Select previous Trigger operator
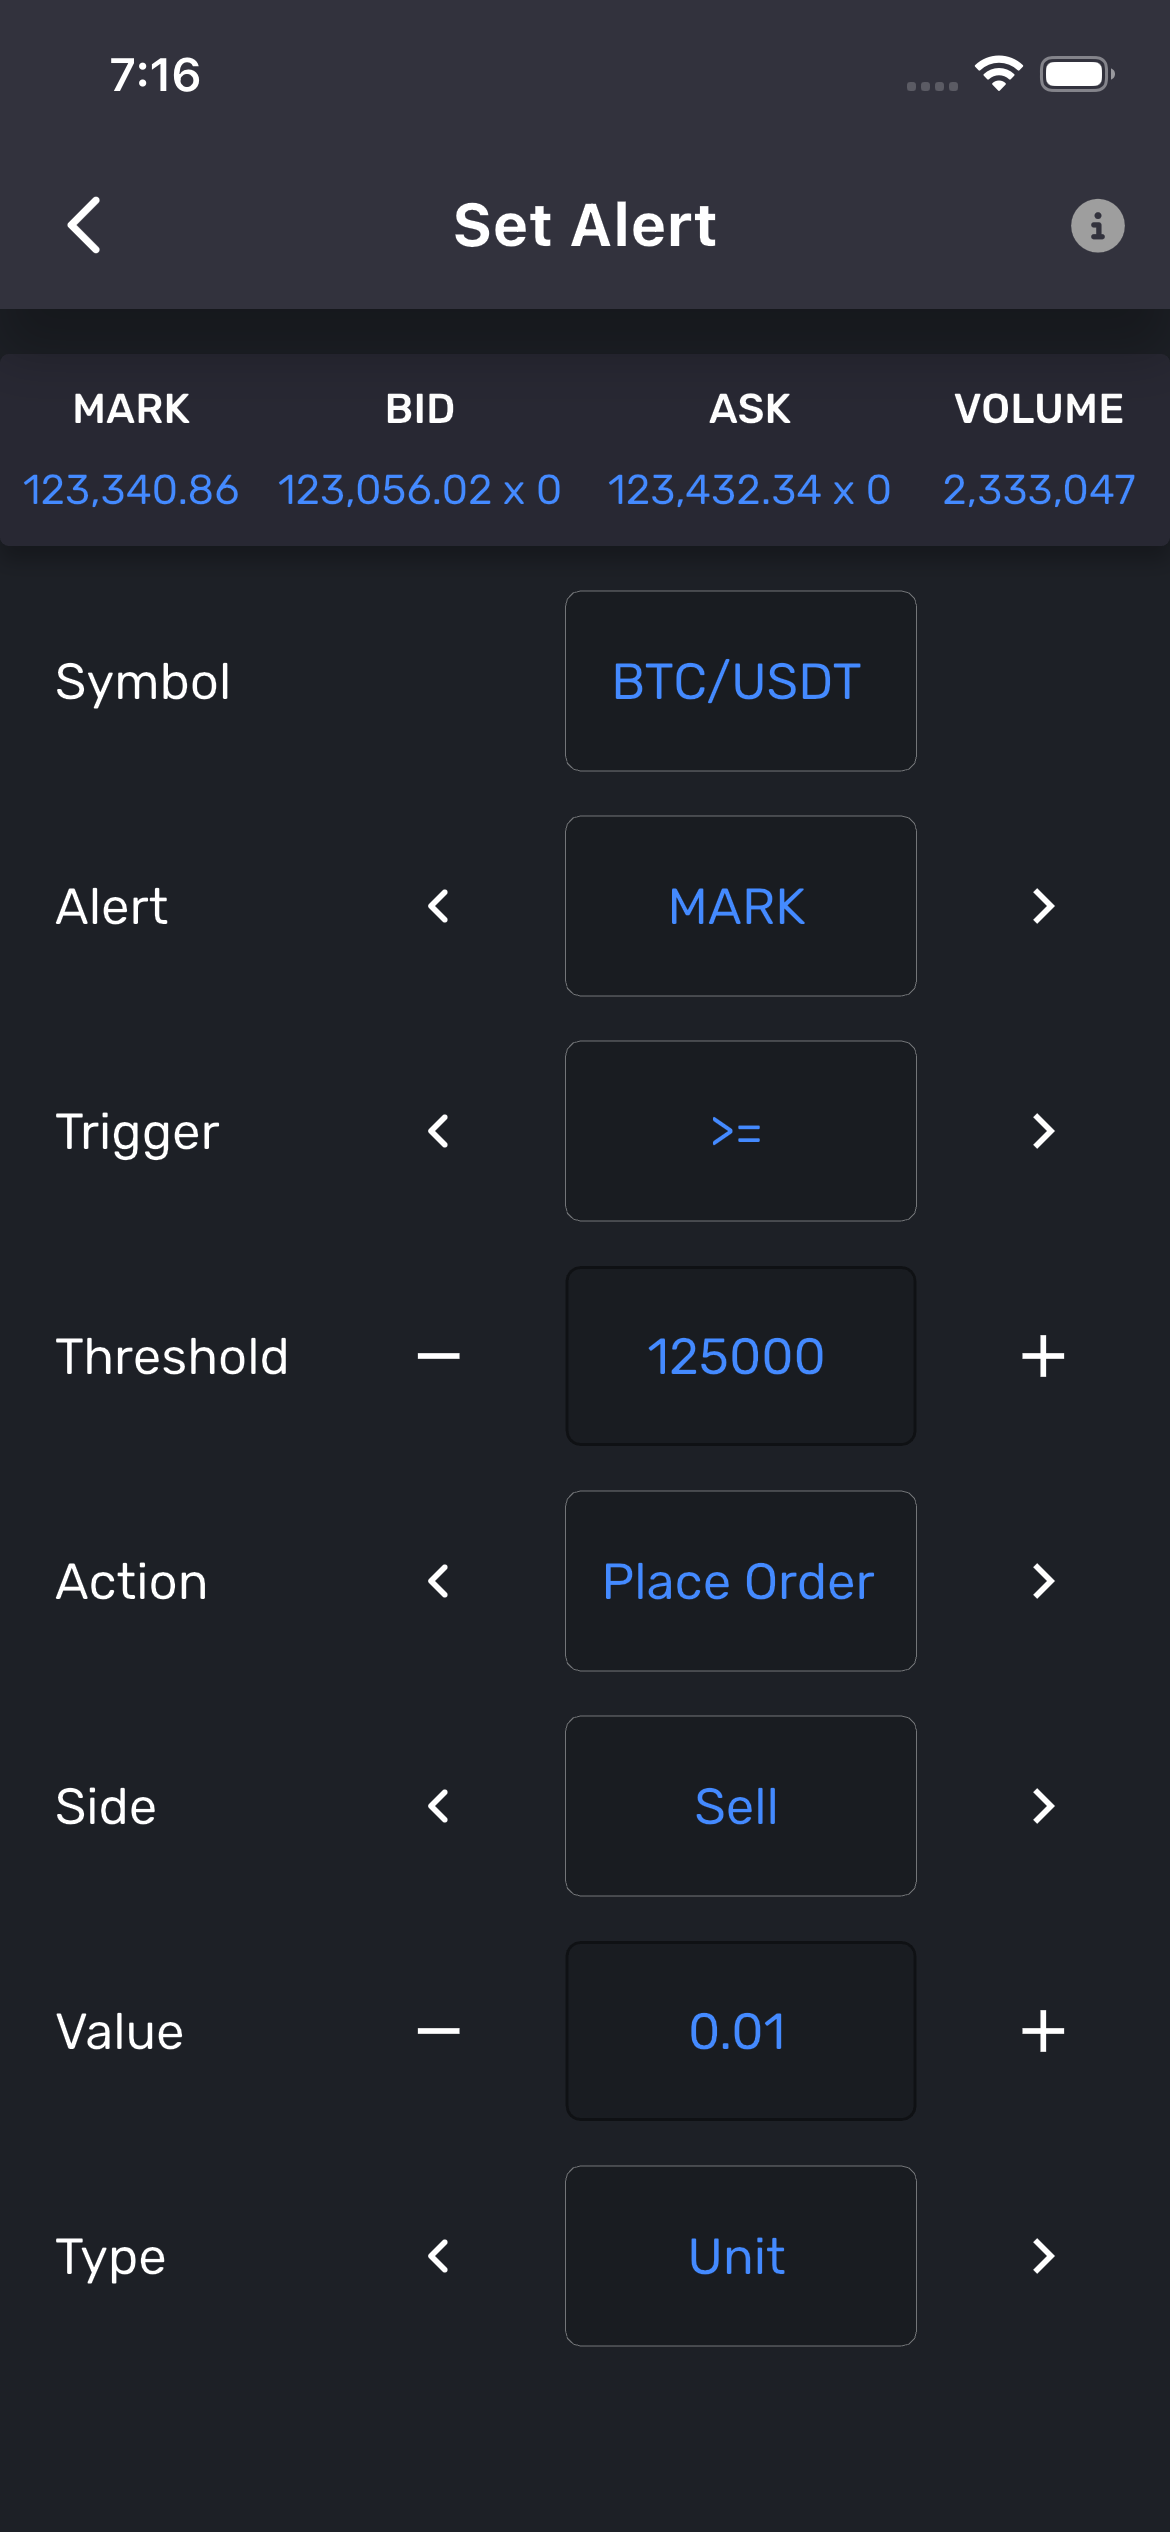 click(x=438, y=1131)
